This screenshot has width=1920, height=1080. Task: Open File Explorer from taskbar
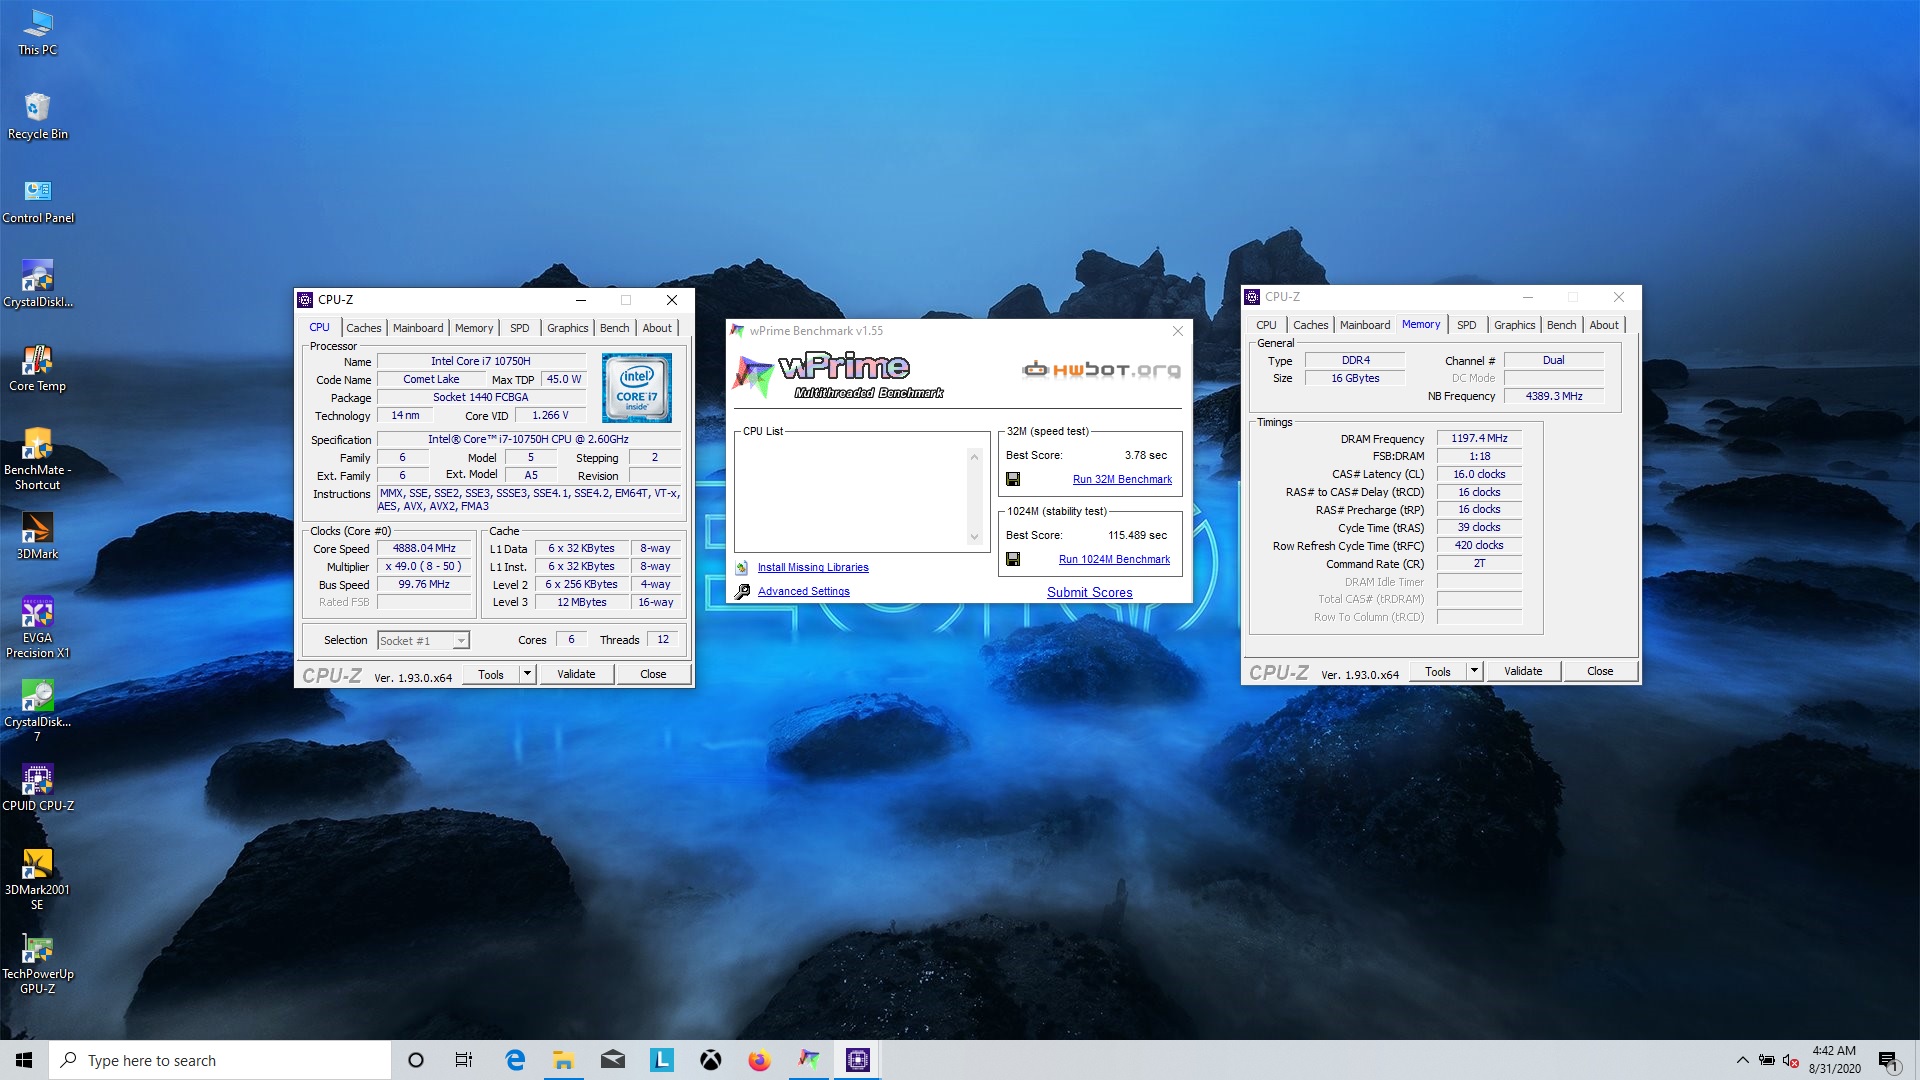[x=564, y=1060]
